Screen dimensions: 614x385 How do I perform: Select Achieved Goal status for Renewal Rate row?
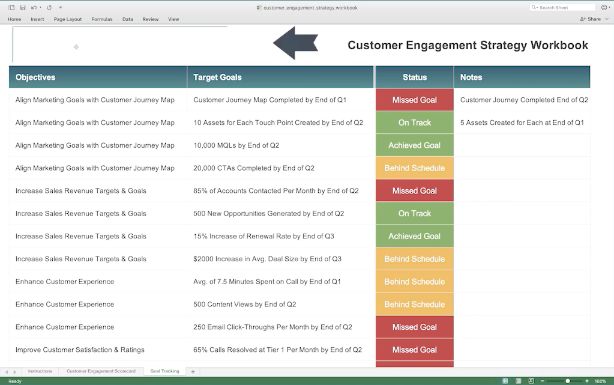point(415,236)
